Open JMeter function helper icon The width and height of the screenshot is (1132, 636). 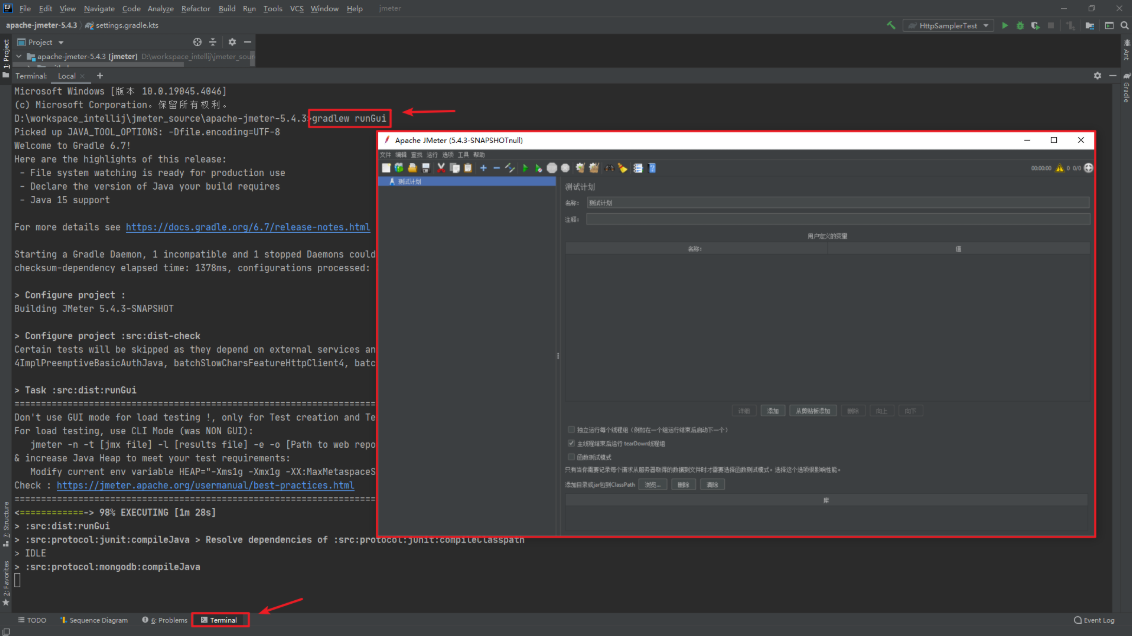[x=637, y=168]
